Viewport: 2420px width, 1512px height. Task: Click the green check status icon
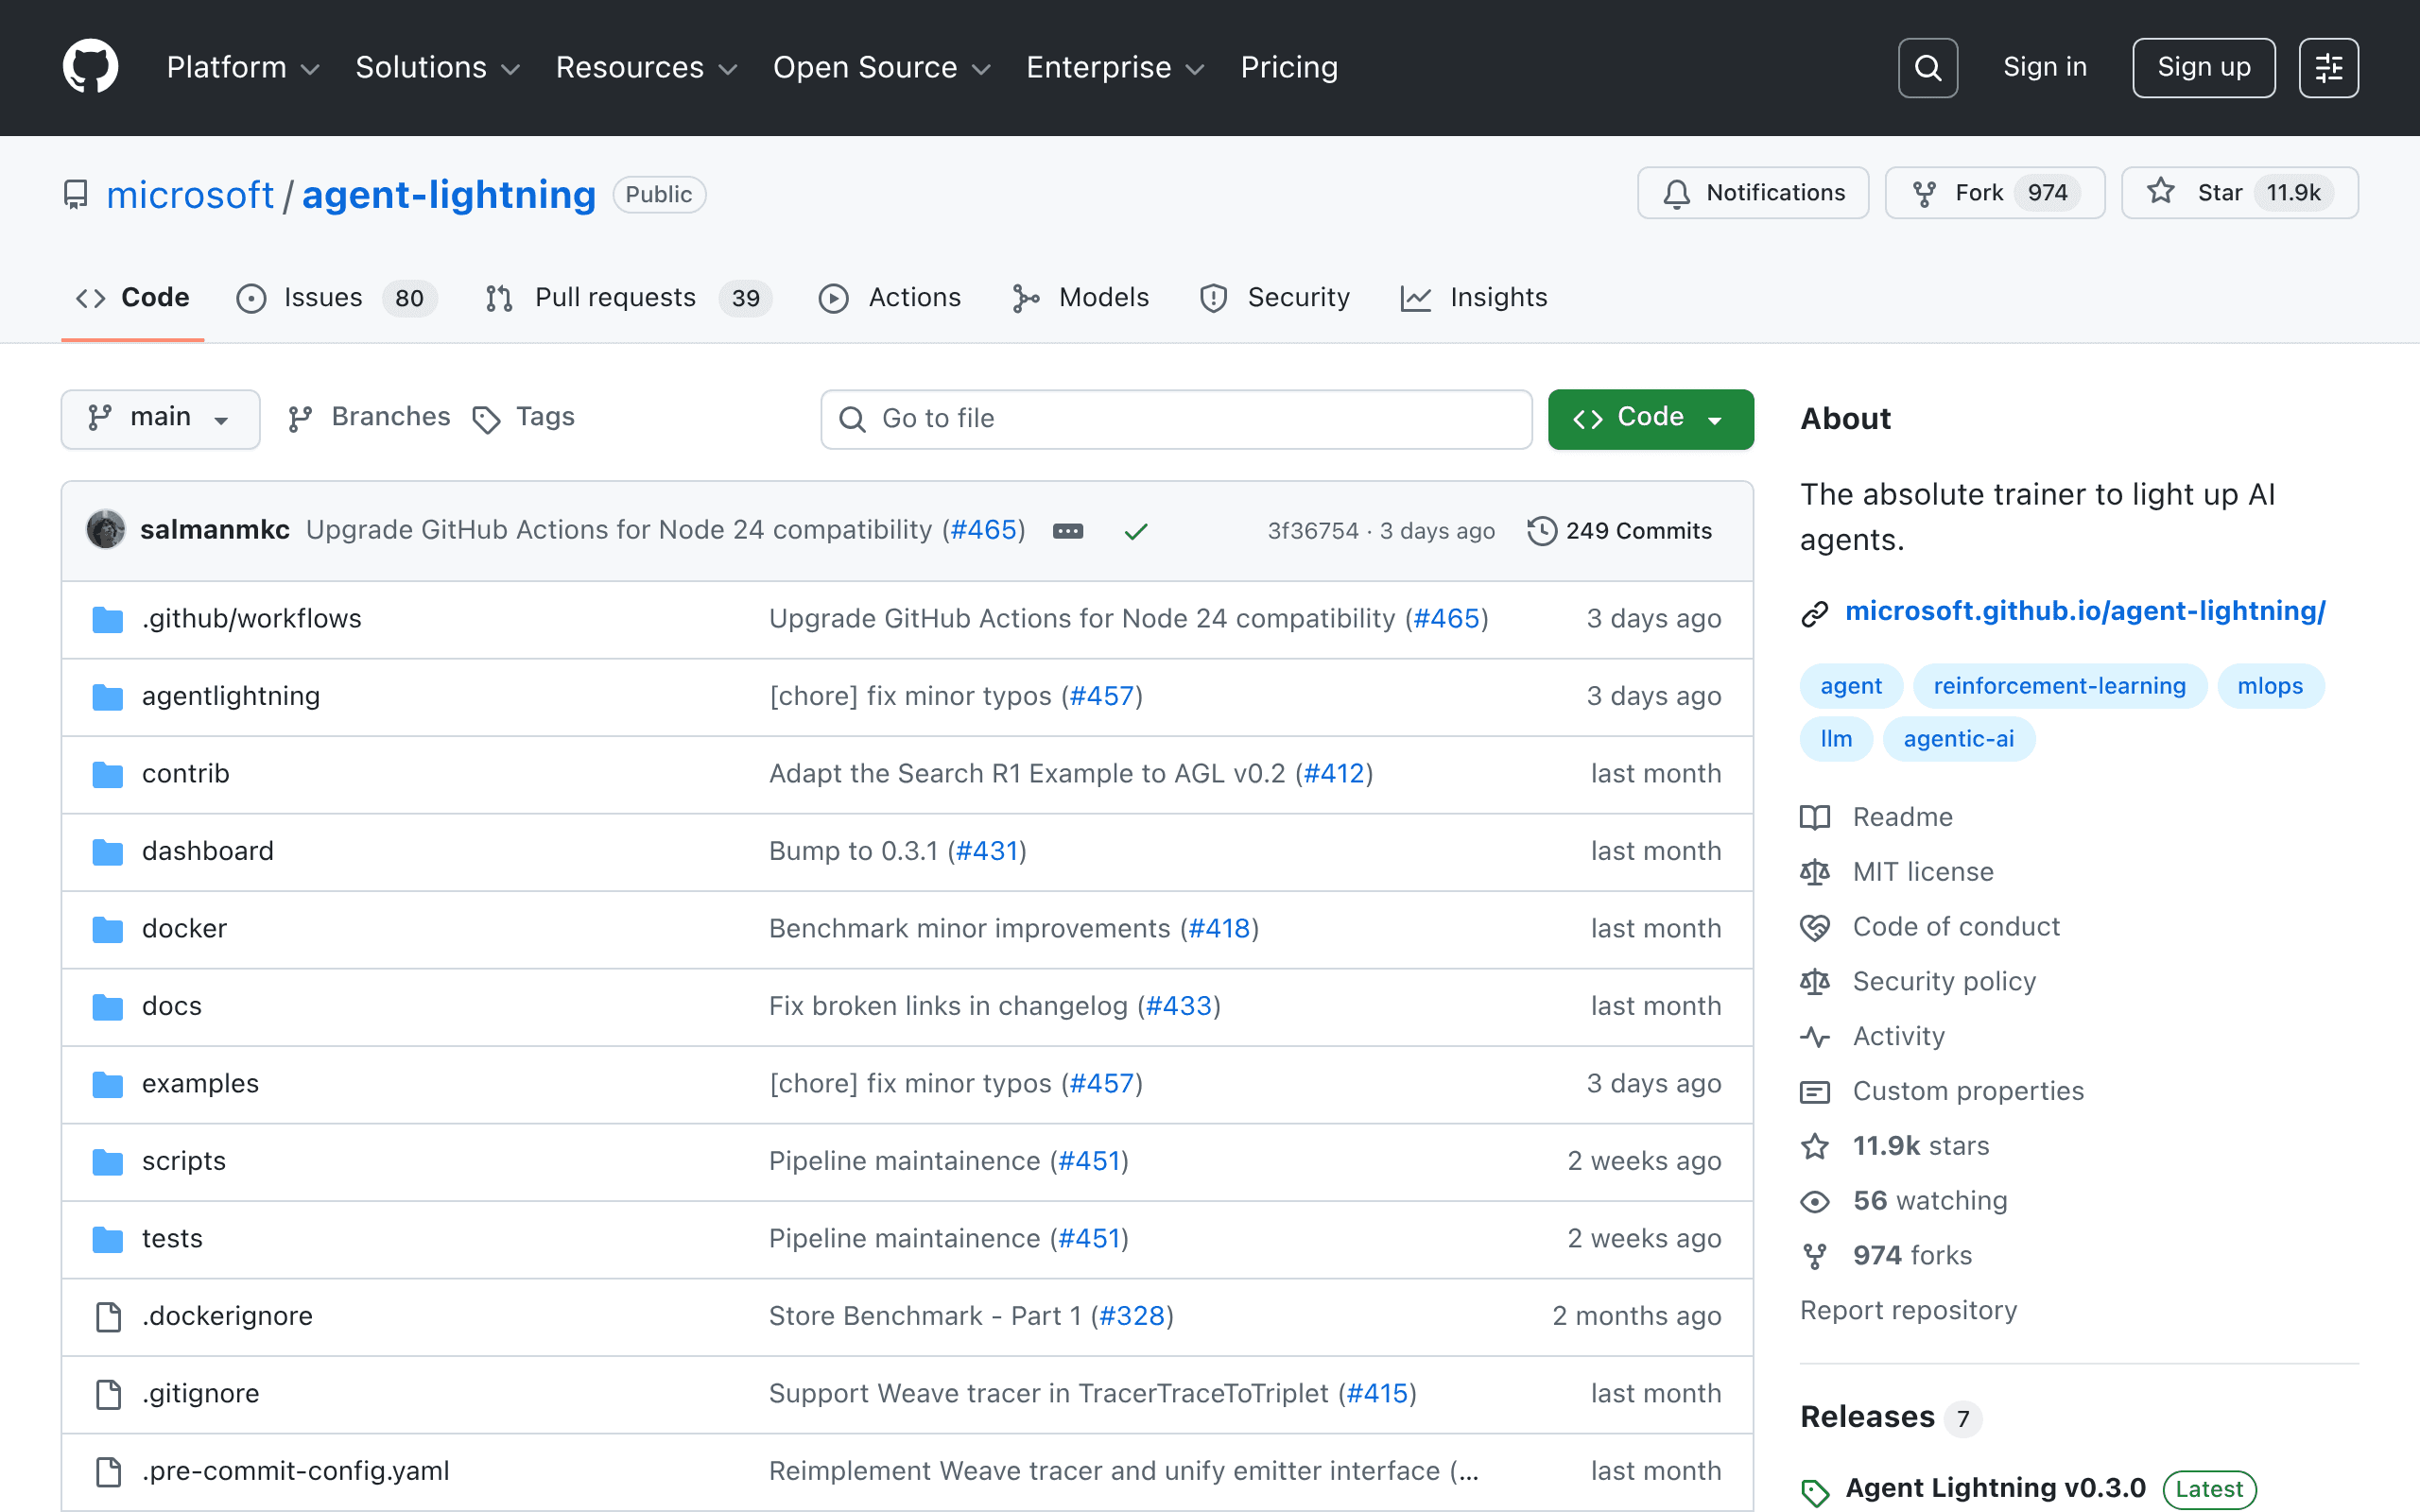point(1136,531)
